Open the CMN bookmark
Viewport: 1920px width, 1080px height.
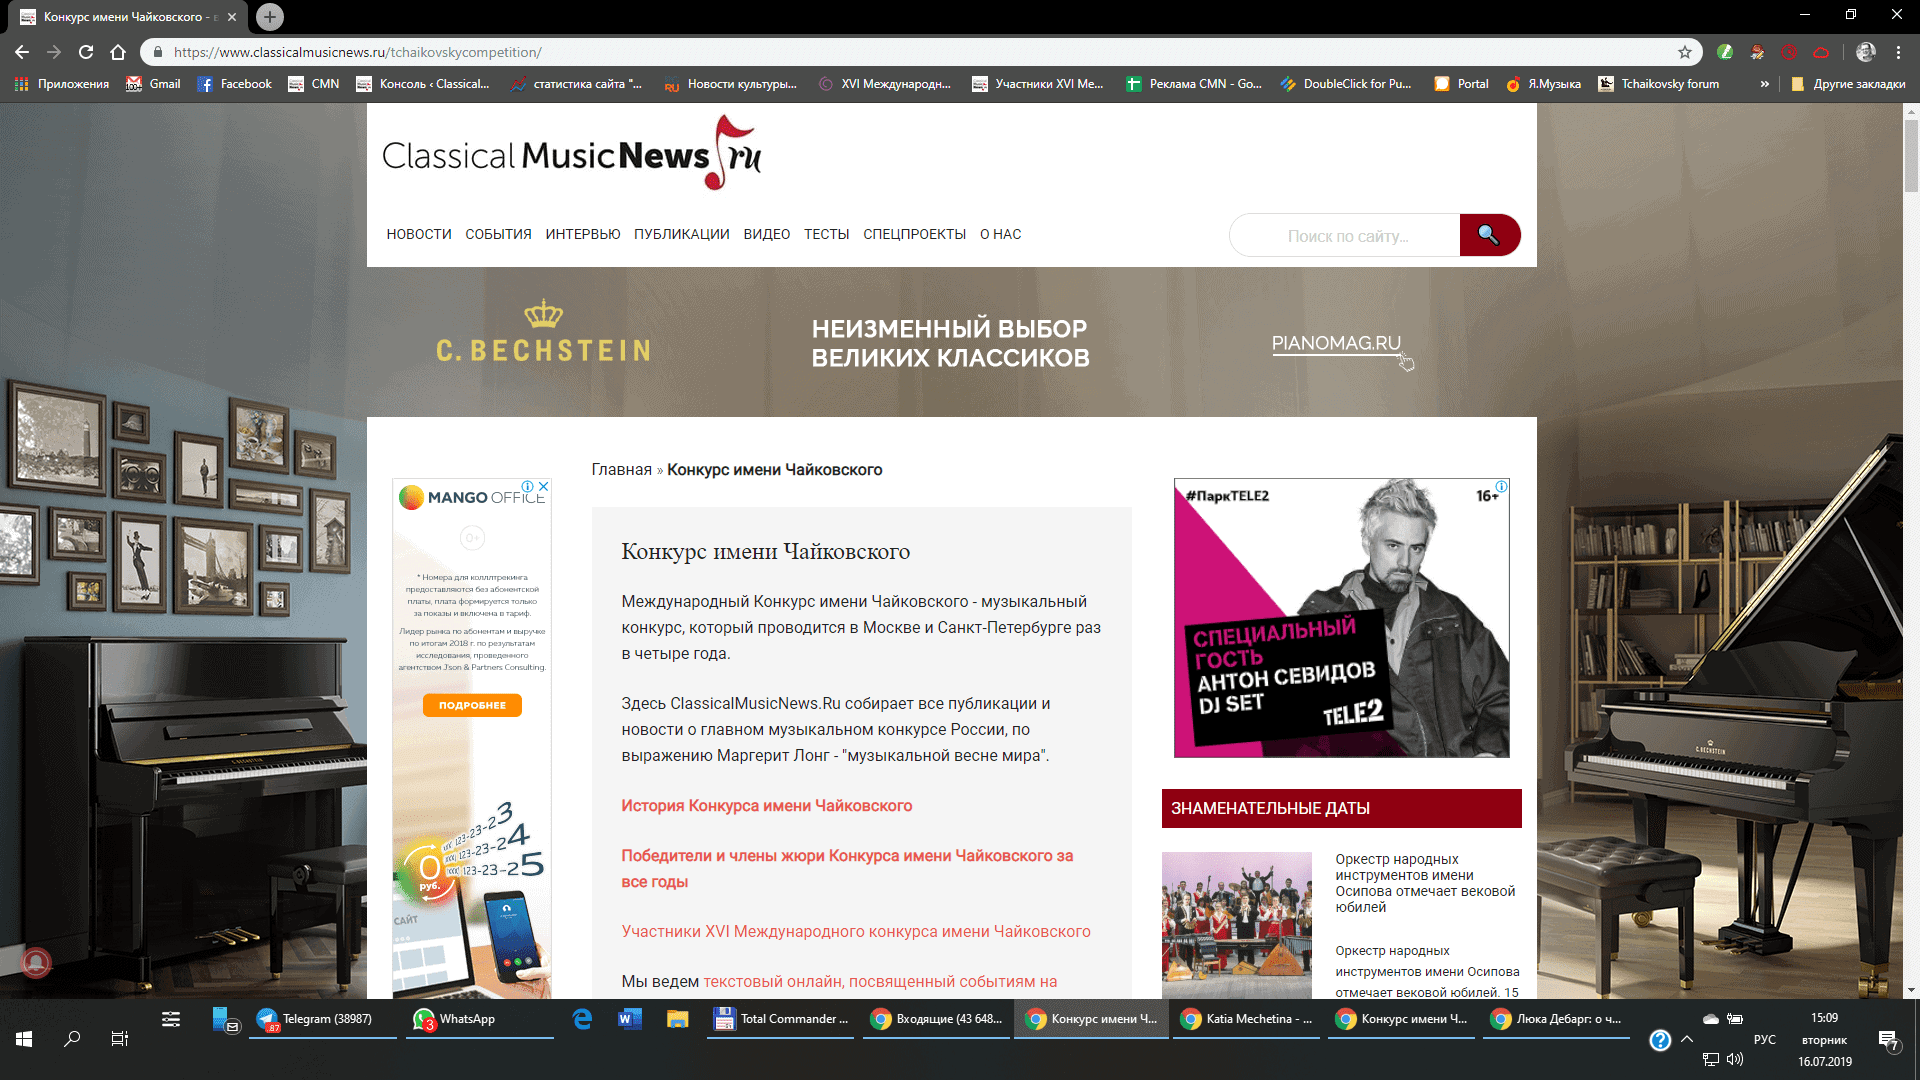[x=314, y=84]
